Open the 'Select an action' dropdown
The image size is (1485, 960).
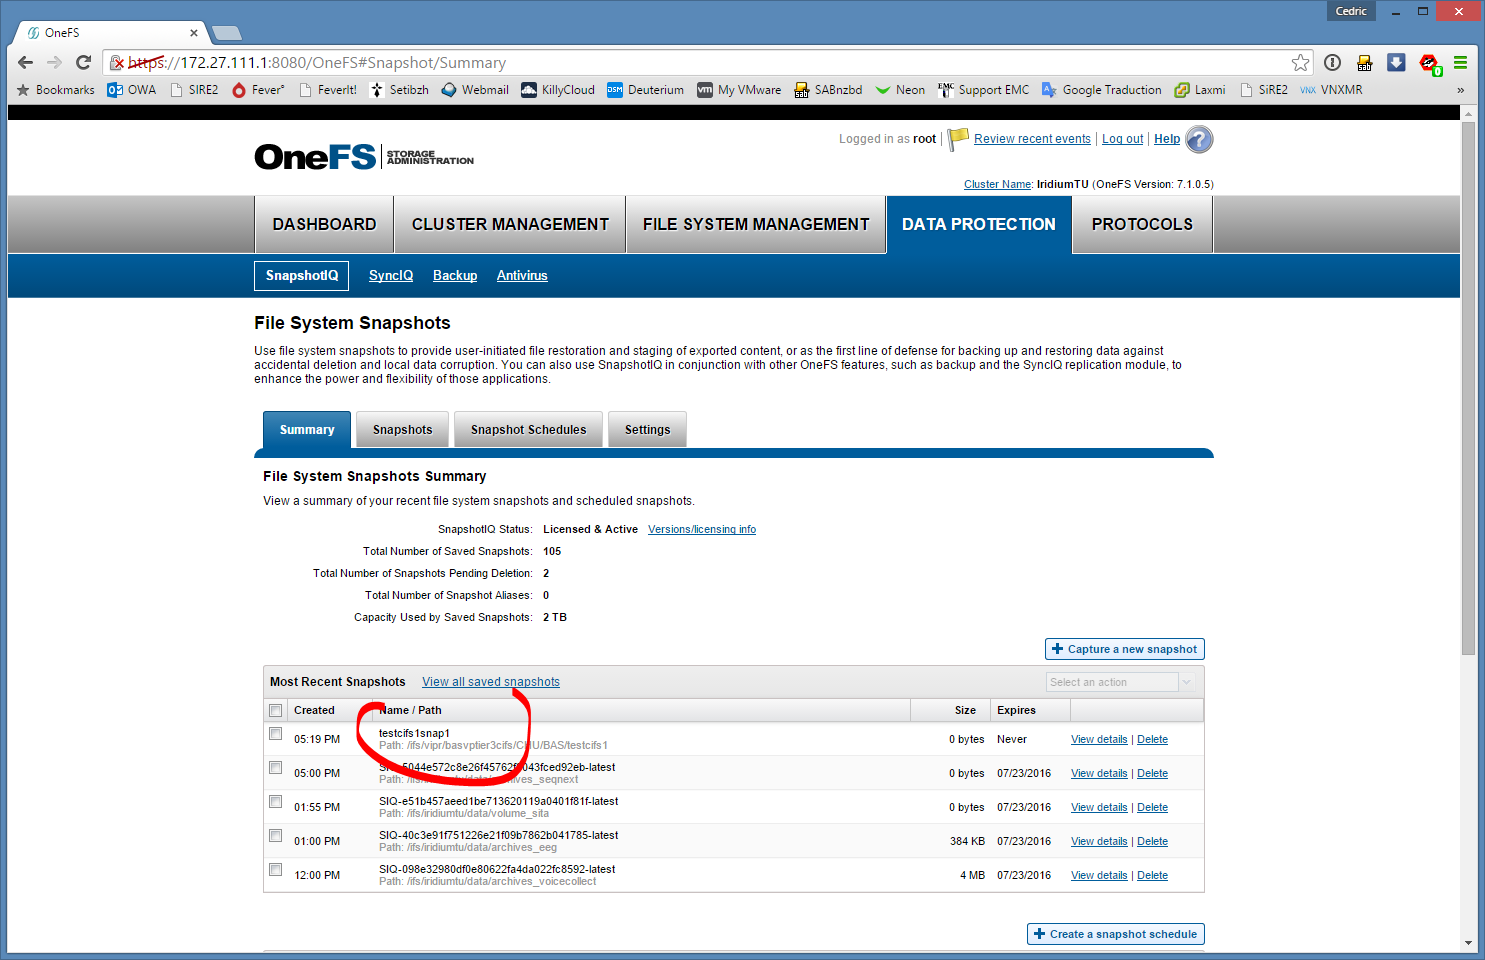click(1120, 682)
